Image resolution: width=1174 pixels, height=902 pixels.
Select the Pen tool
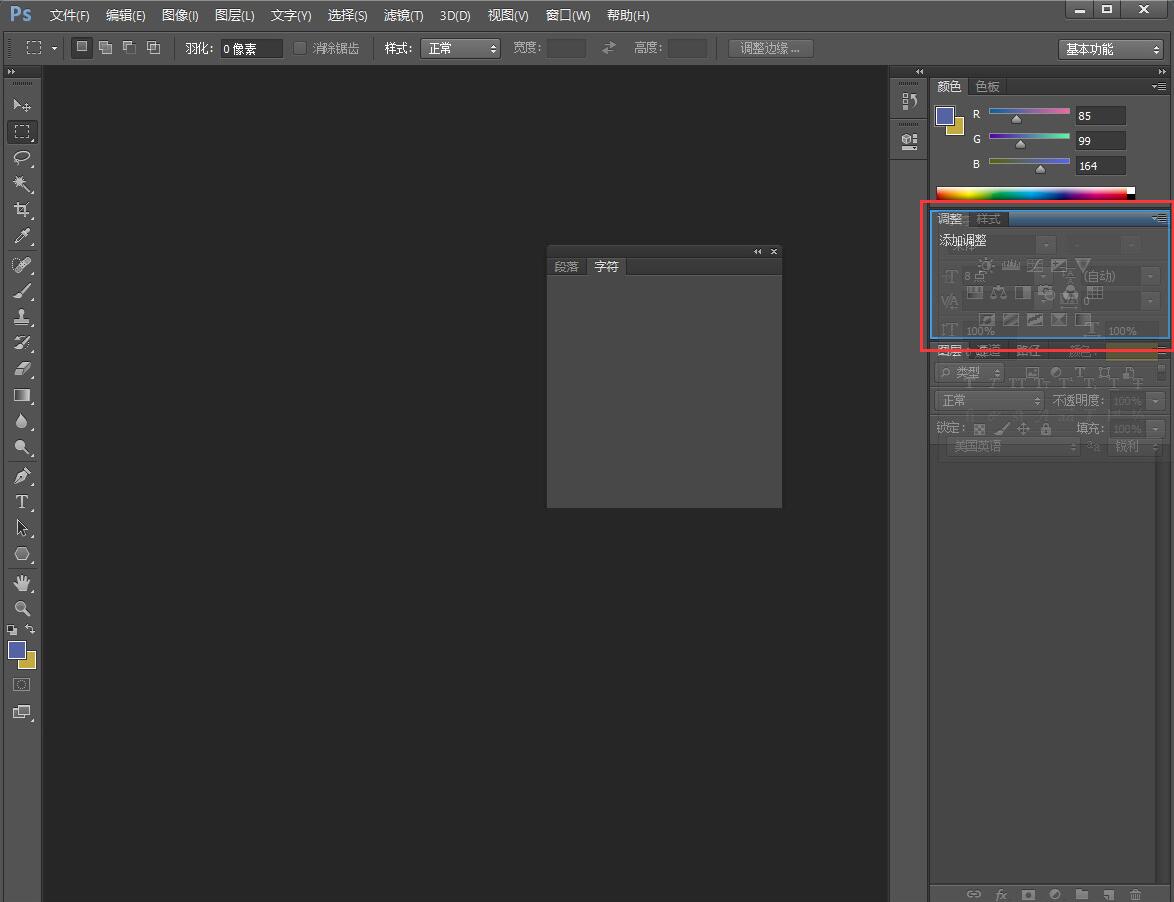click(21, 476)
